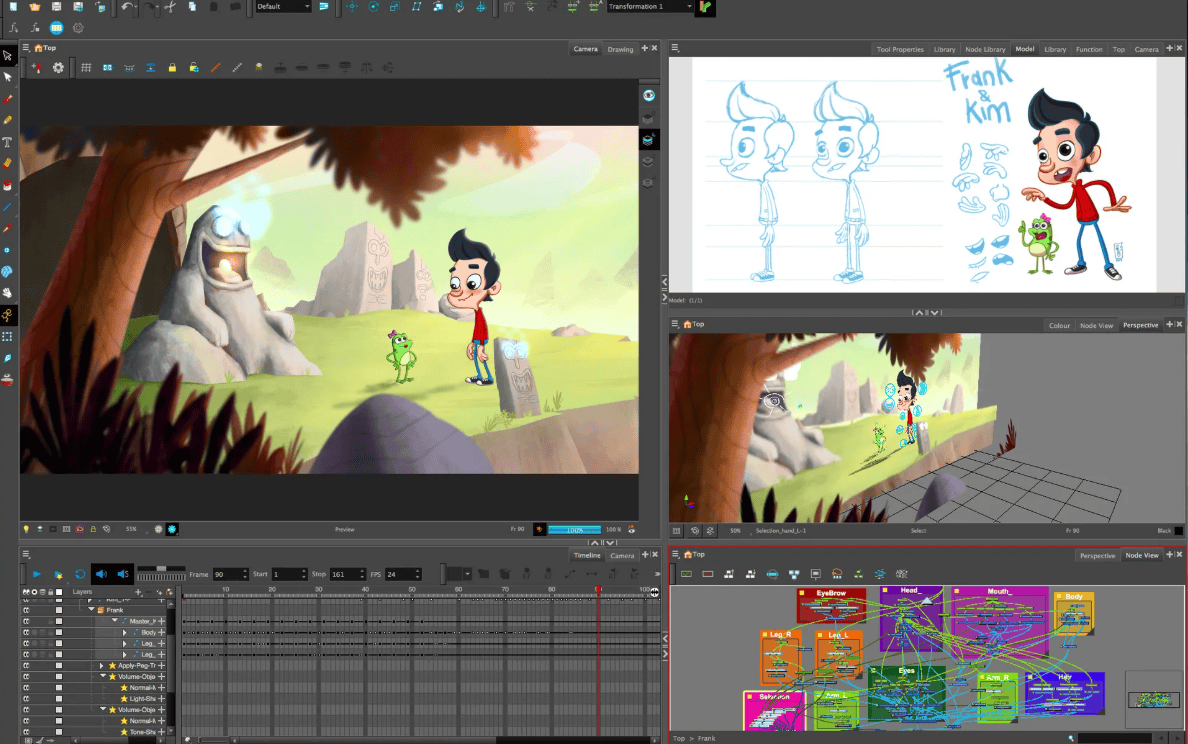Click the Add Layer plus in Timeline
Screen dimensions: 1188x744
coord(138,592)
